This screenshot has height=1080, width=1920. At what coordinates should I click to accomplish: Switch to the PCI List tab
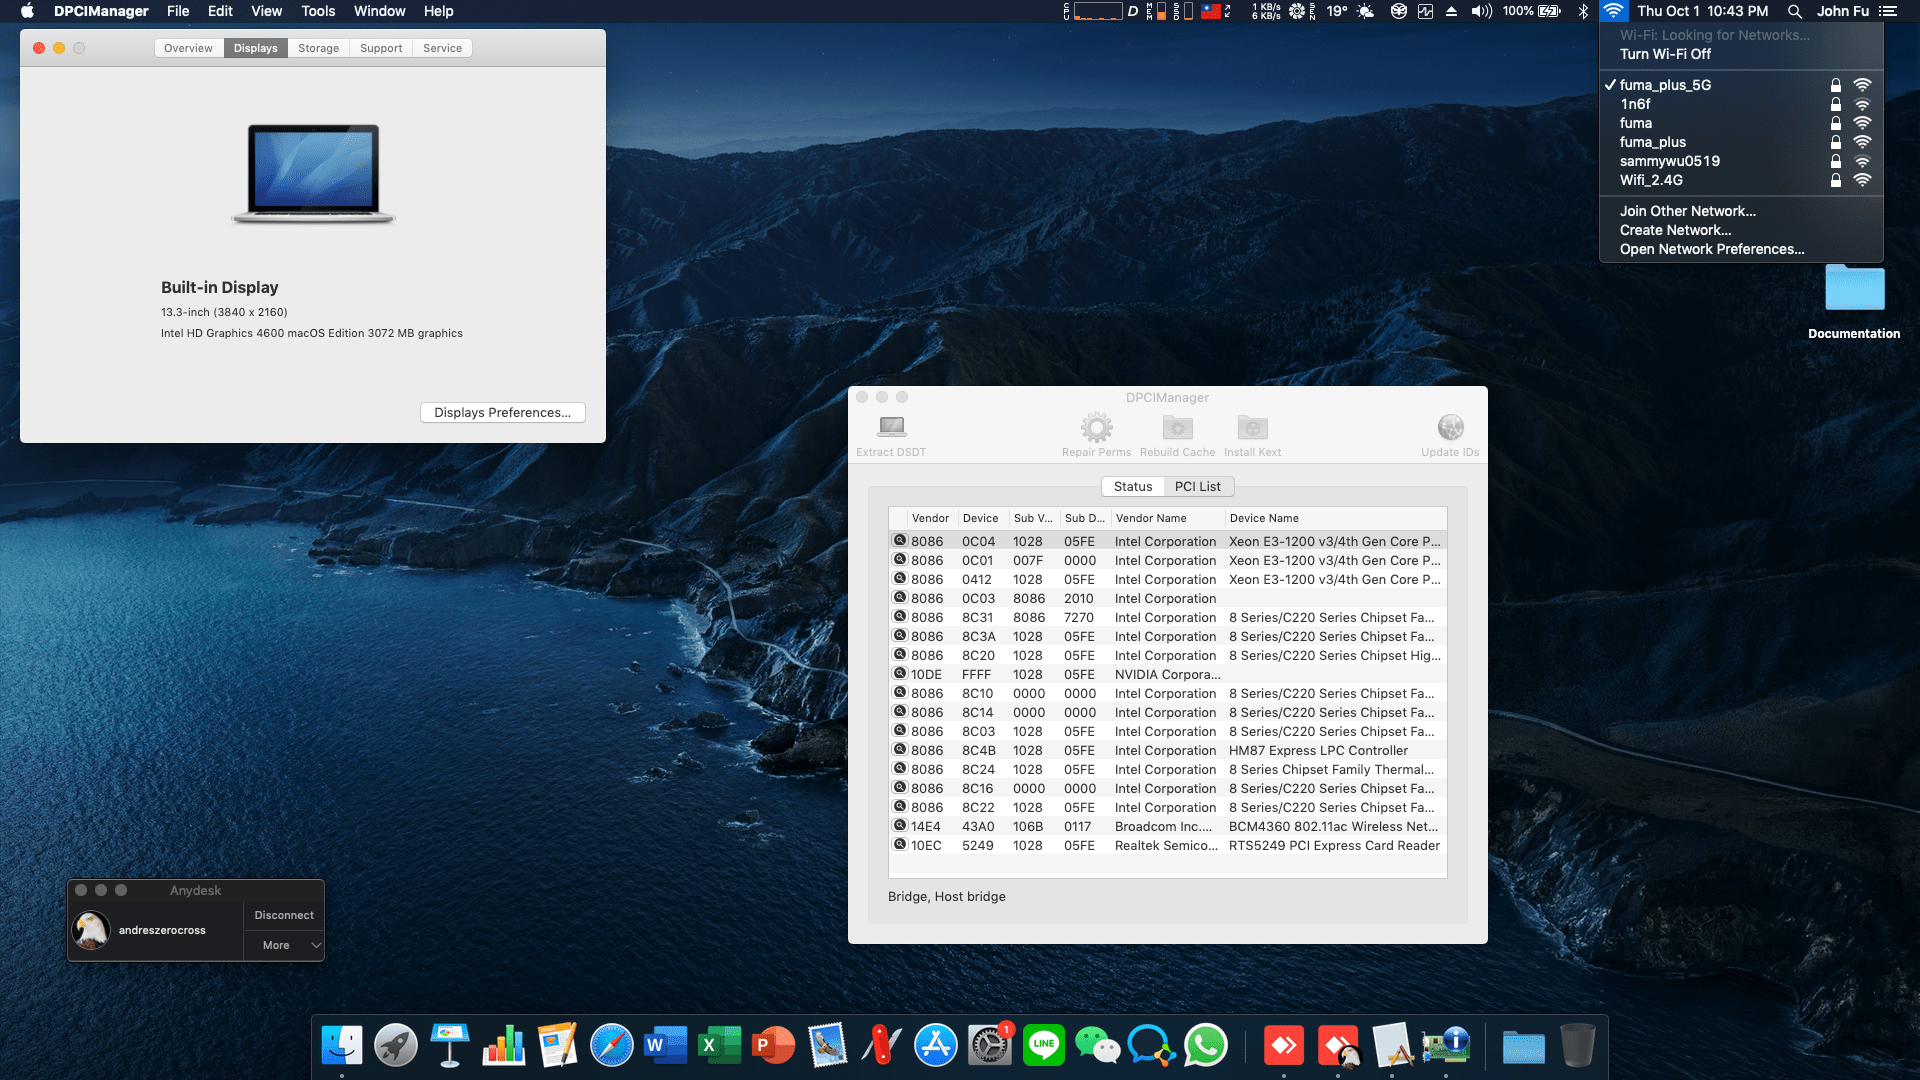[x=1198, y=486]
